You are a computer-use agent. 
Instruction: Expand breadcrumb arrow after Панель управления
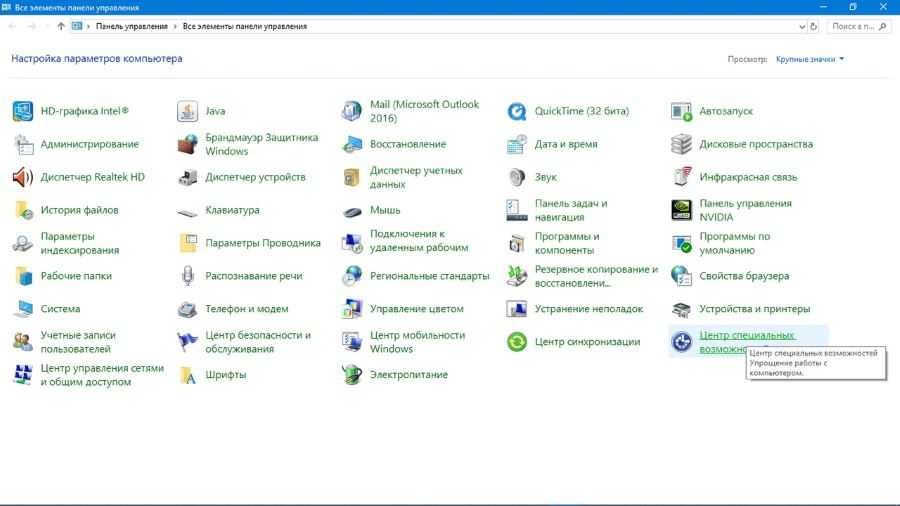175,26
